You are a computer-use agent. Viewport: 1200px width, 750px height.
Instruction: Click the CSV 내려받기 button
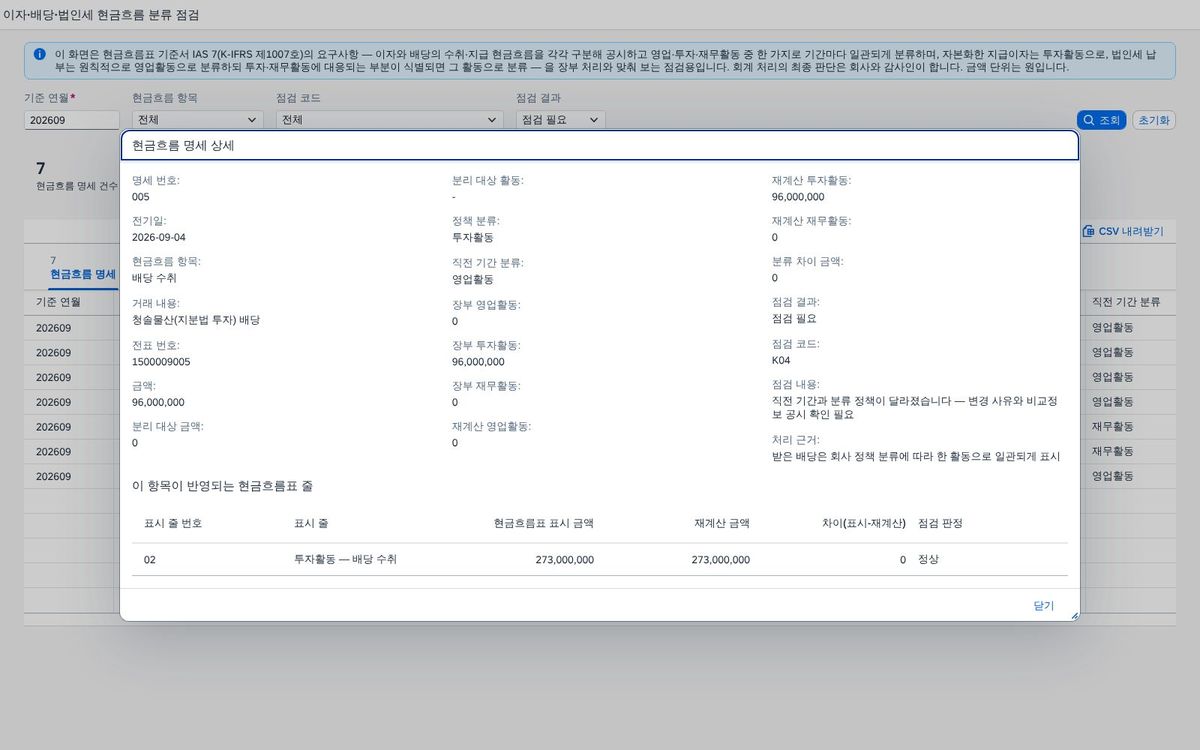pyautogui.click(x=1123, y=231)
